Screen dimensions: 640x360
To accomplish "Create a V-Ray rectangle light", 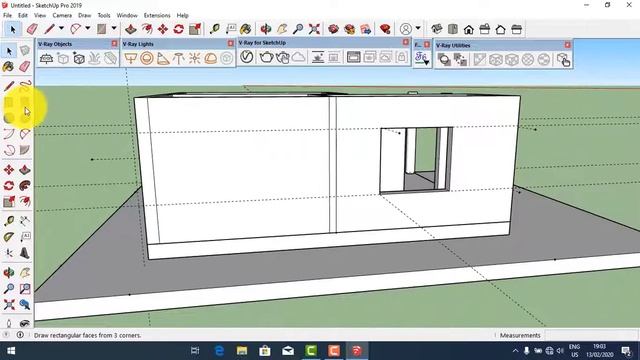I will pos(131,58).
